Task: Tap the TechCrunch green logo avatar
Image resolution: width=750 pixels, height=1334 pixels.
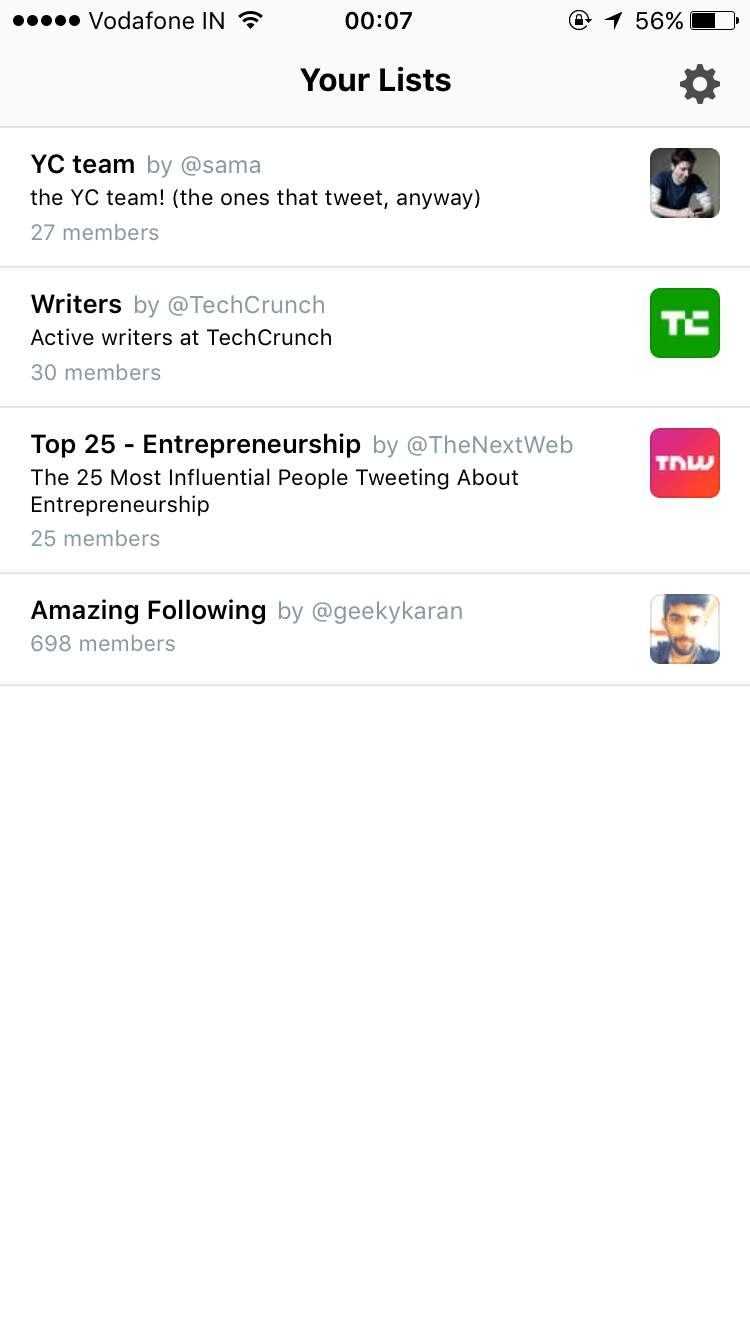Action: 685,323
